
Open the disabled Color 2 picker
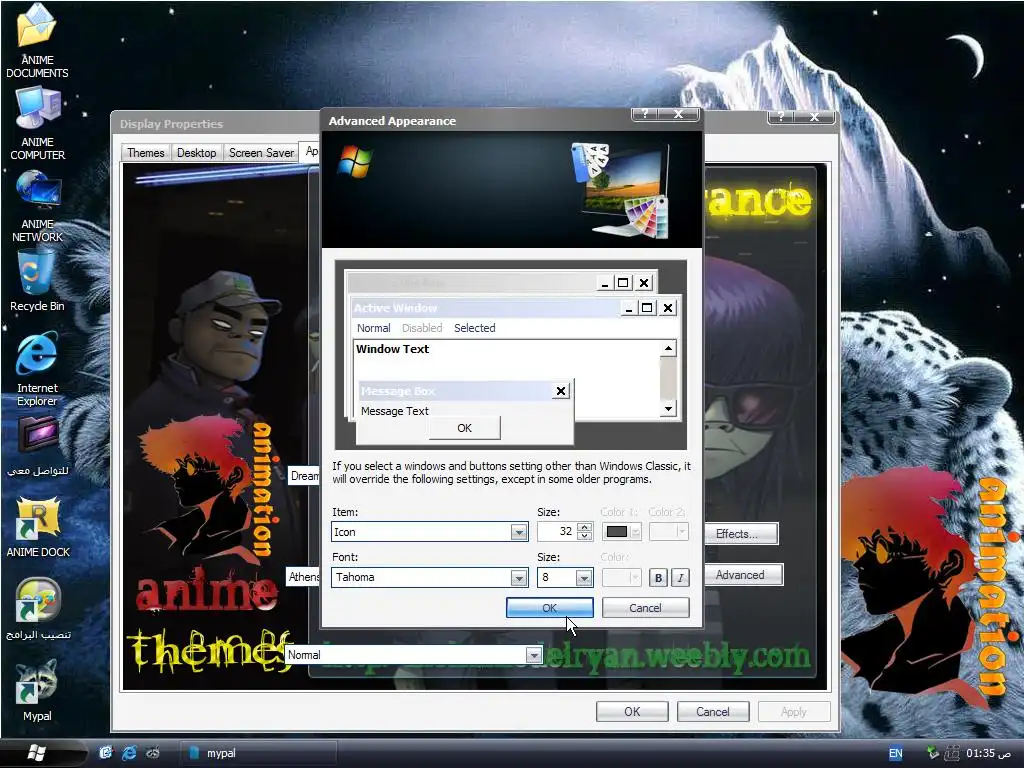669,532
